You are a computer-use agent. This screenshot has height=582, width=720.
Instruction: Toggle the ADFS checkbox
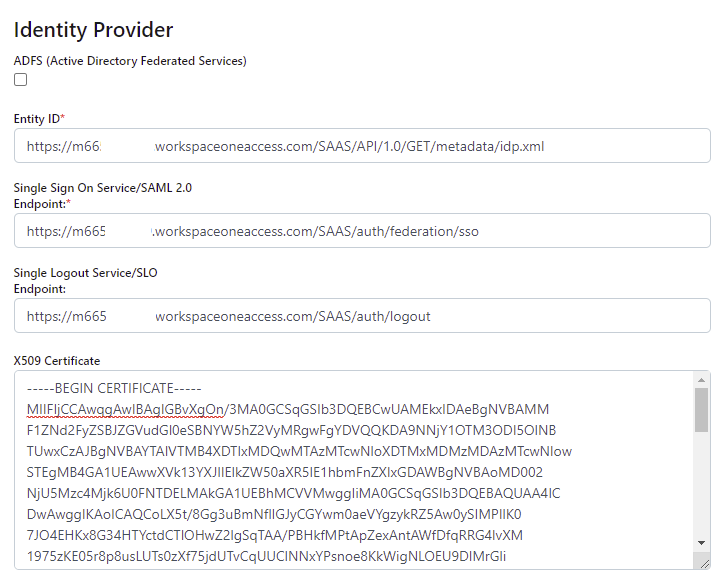pos(21,80)
